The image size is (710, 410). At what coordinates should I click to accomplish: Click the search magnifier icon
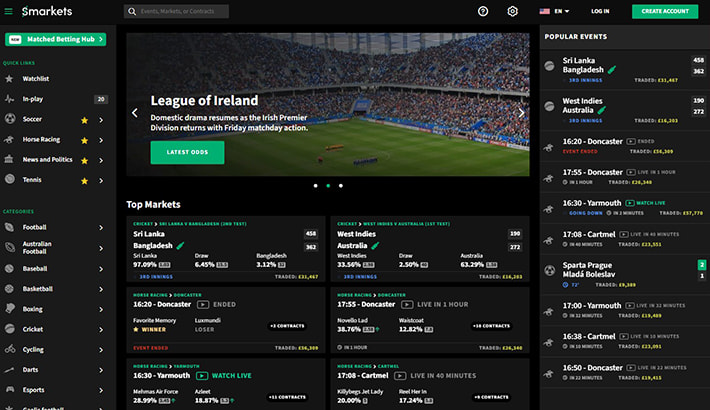pos(132,11)
